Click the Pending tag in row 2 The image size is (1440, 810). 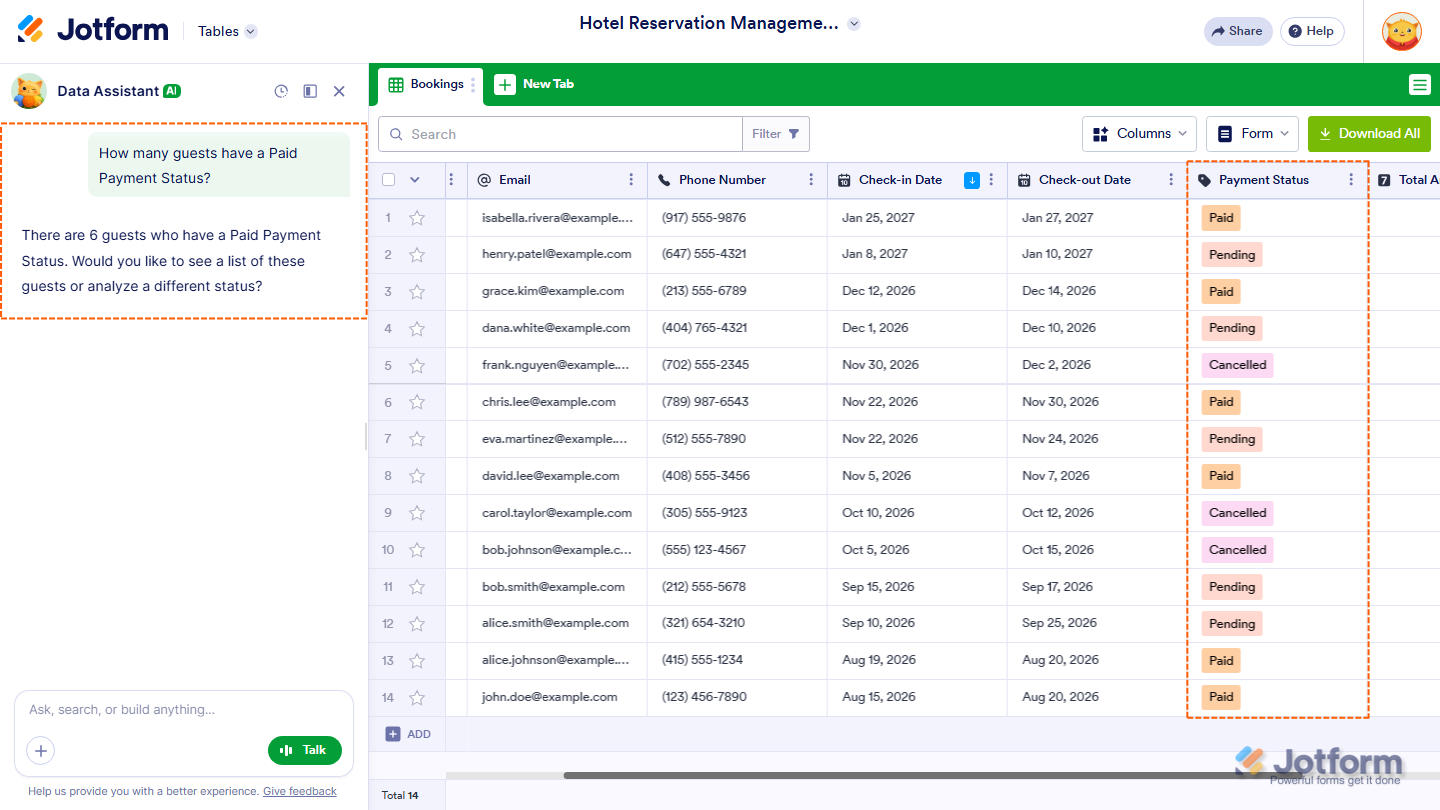pyautogui.click(x=1232, y=255)
